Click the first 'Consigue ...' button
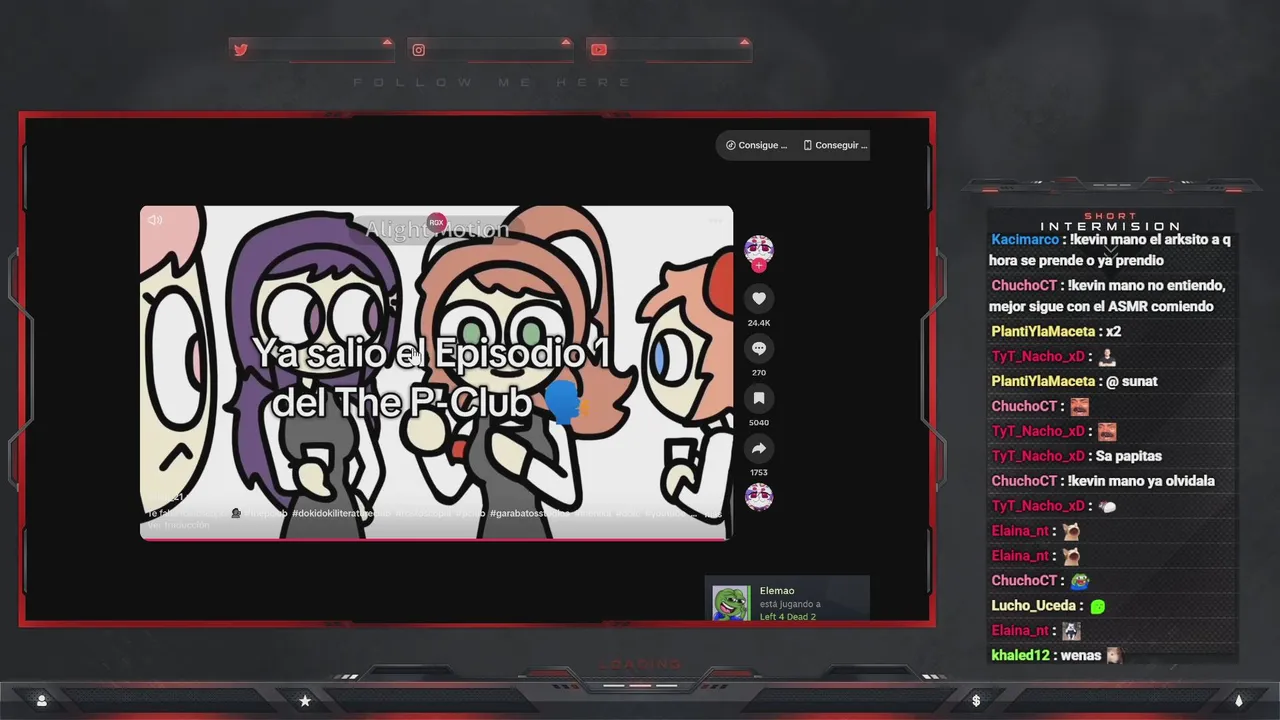The width and height of the screenshot is (1280, 720). pos(757,145)
